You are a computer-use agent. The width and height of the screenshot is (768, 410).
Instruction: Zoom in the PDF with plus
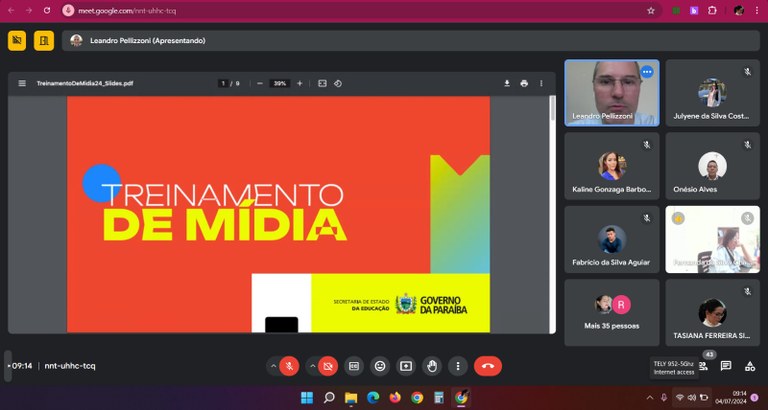coord(299,83)
